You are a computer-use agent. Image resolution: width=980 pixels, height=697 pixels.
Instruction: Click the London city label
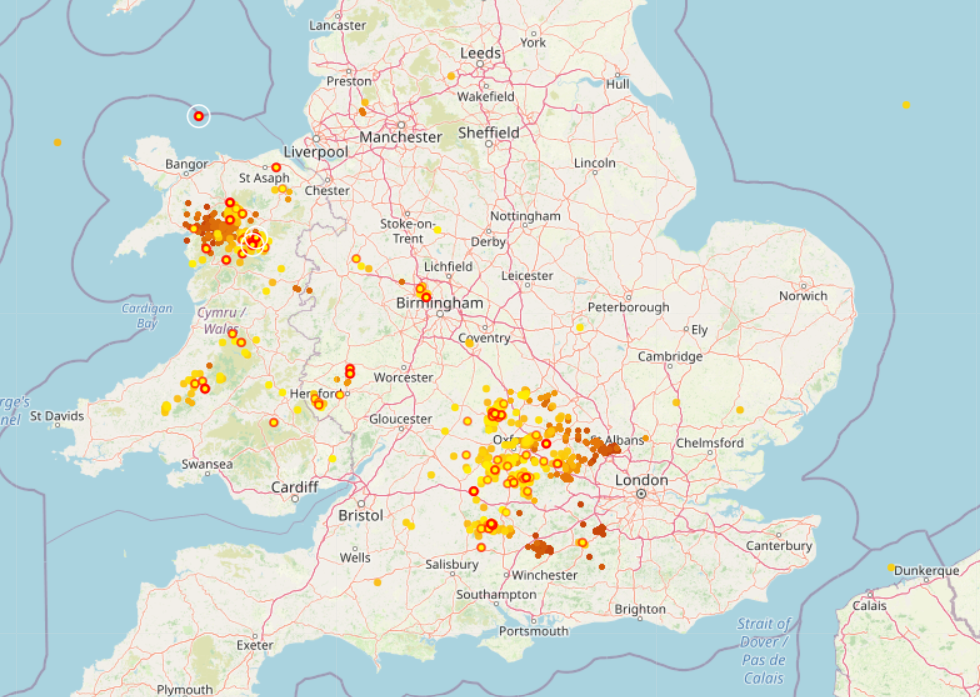coord(641,480)
